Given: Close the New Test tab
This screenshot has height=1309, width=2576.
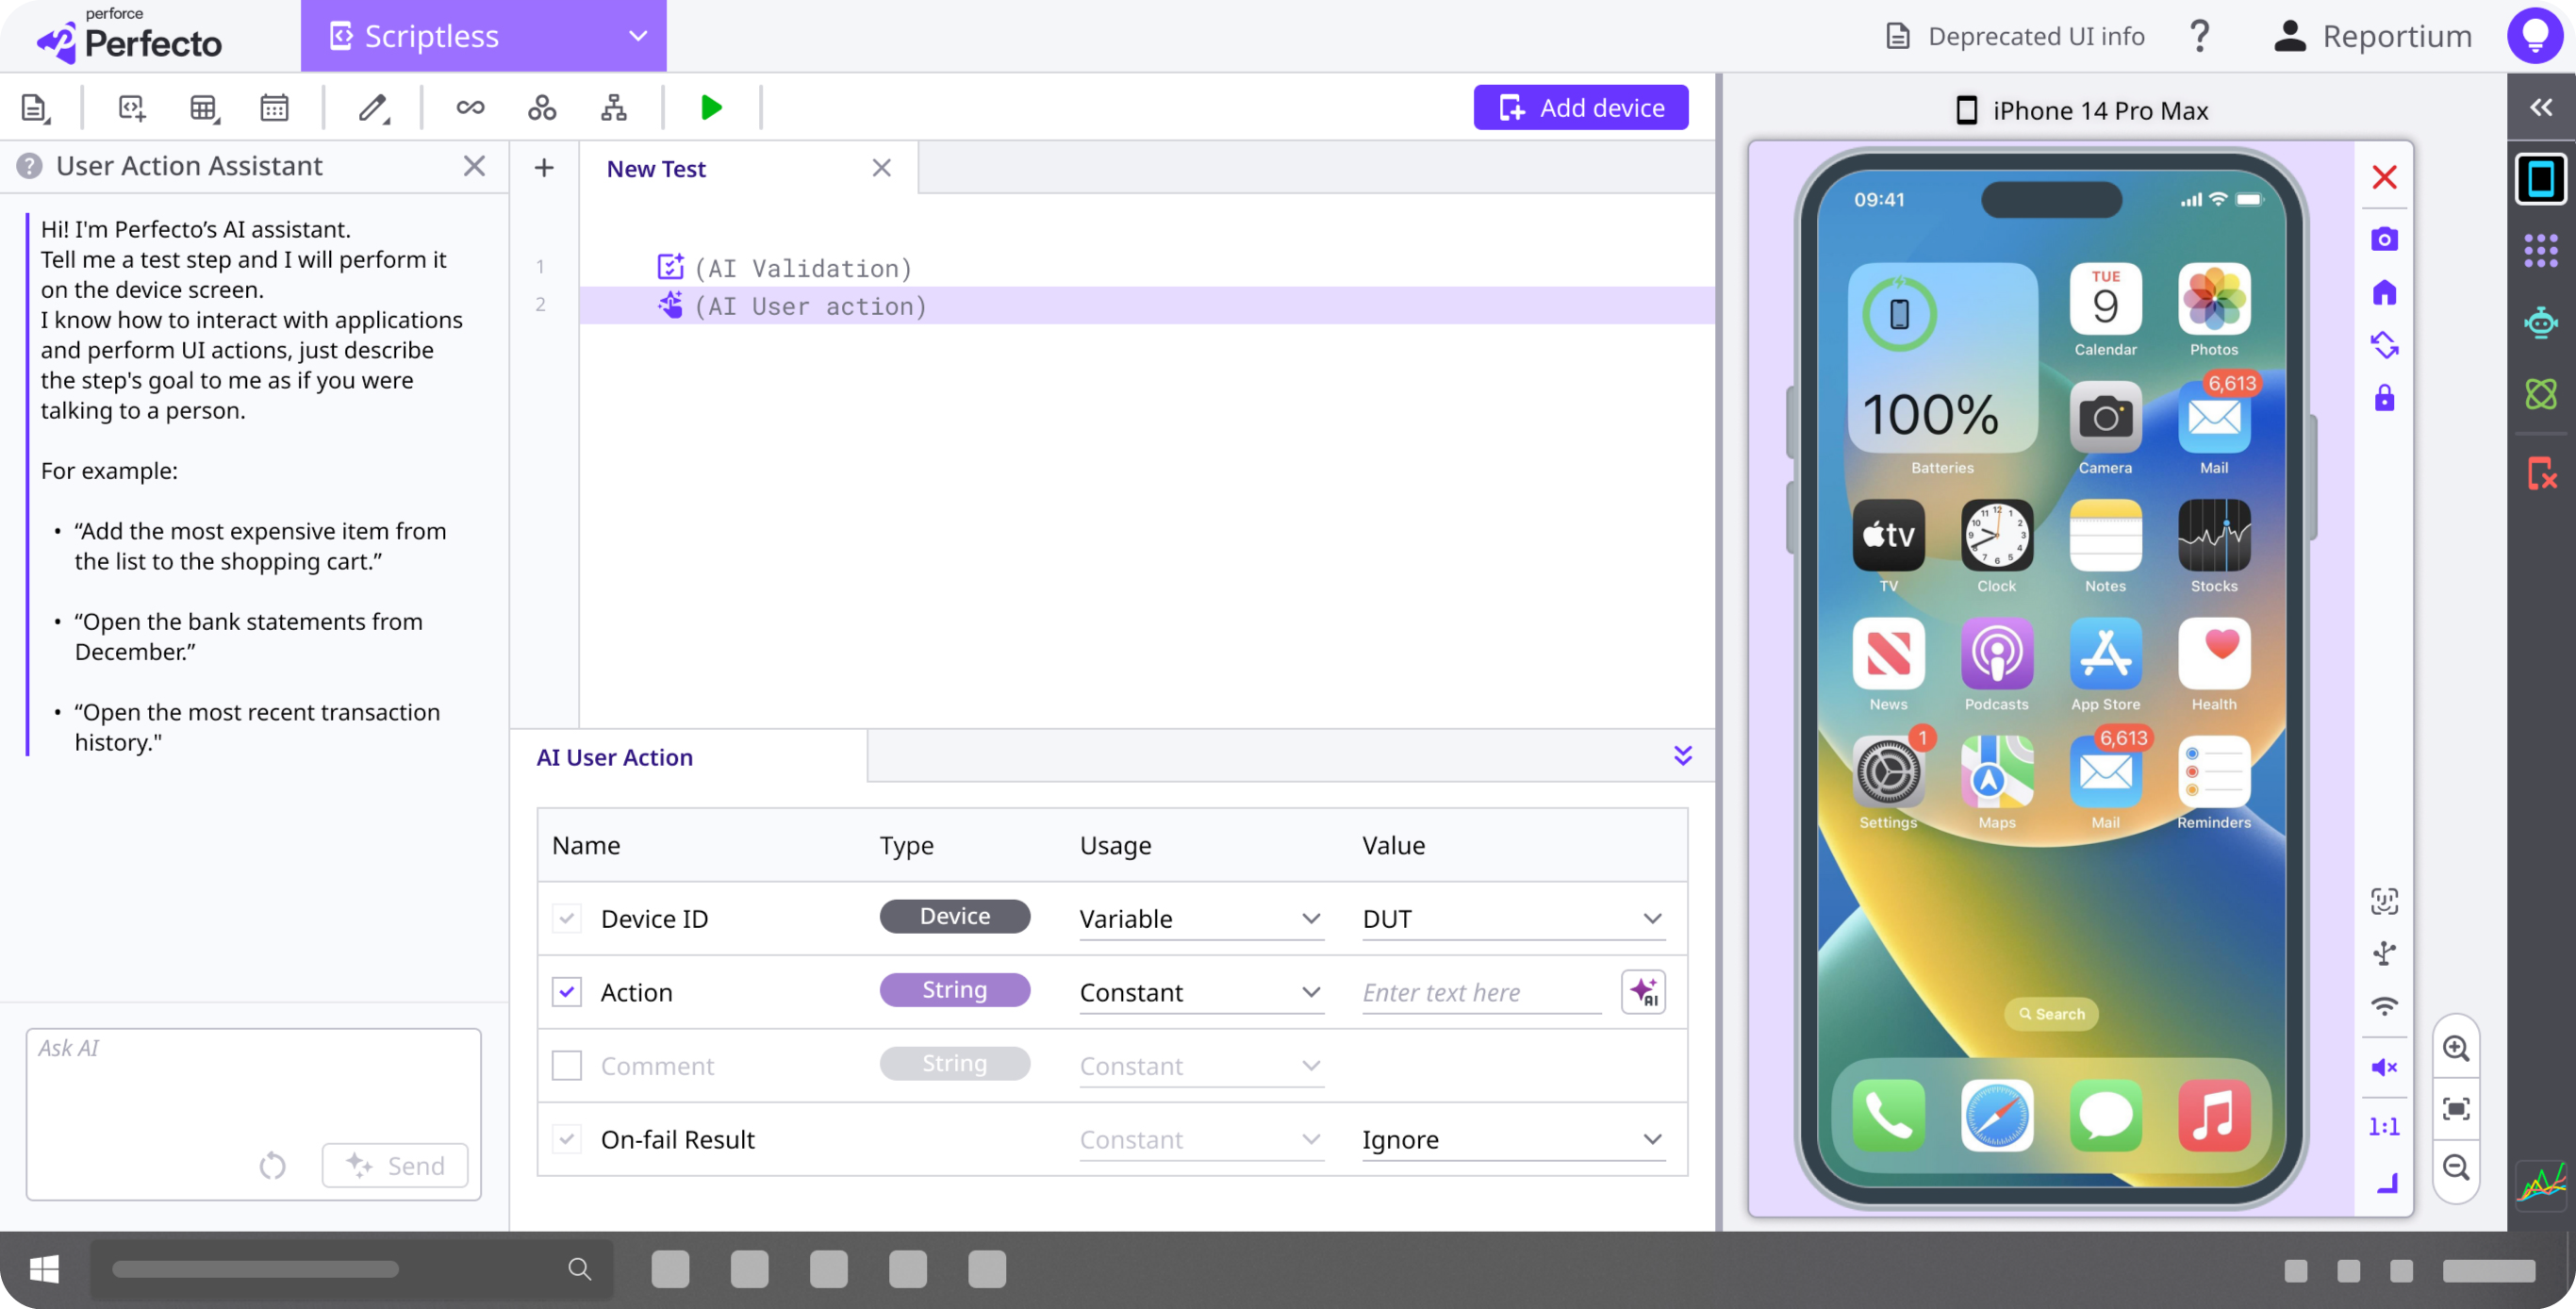Looking at the screenshot, I should click(x=881, y=168).
